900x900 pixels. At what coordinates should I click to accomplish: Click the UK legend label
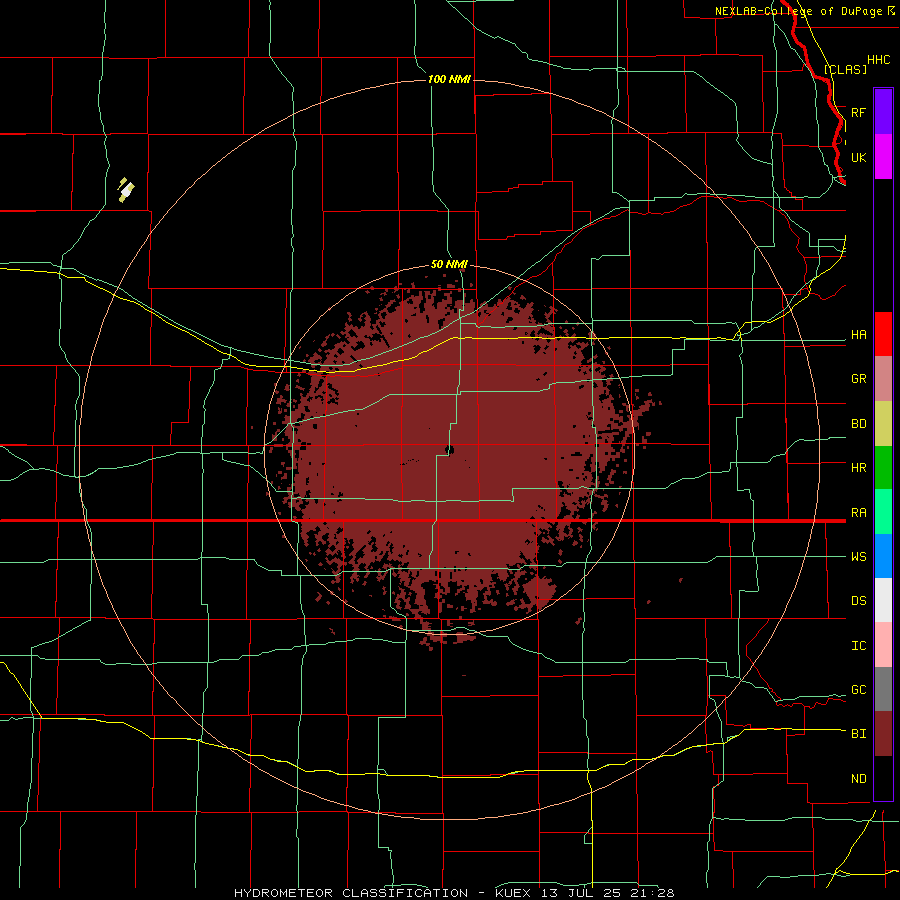click(x=858, y=157)
